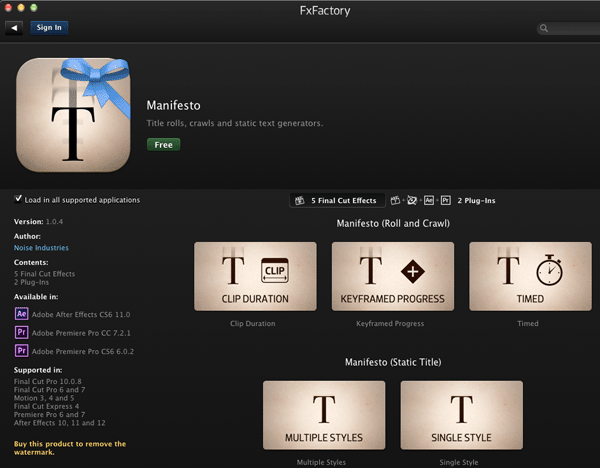
Task: Click the Manifesto product title
Action: pos(173,105)
